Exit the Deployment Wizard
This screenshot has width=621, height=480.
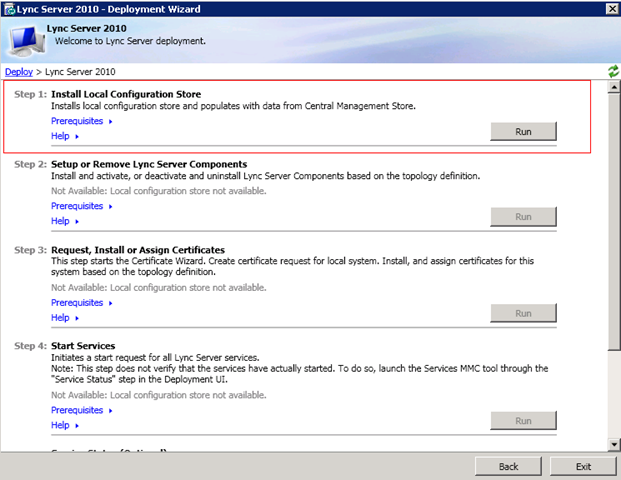coord(583,467)
